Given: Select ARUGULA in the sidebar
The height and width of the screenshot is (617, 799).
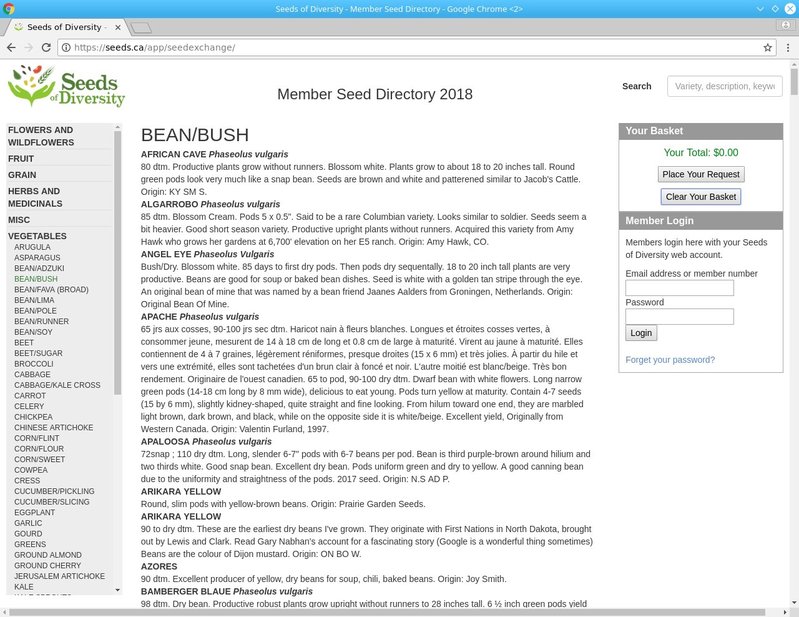Looking at the screenshot, I should (x=32, y=247).
